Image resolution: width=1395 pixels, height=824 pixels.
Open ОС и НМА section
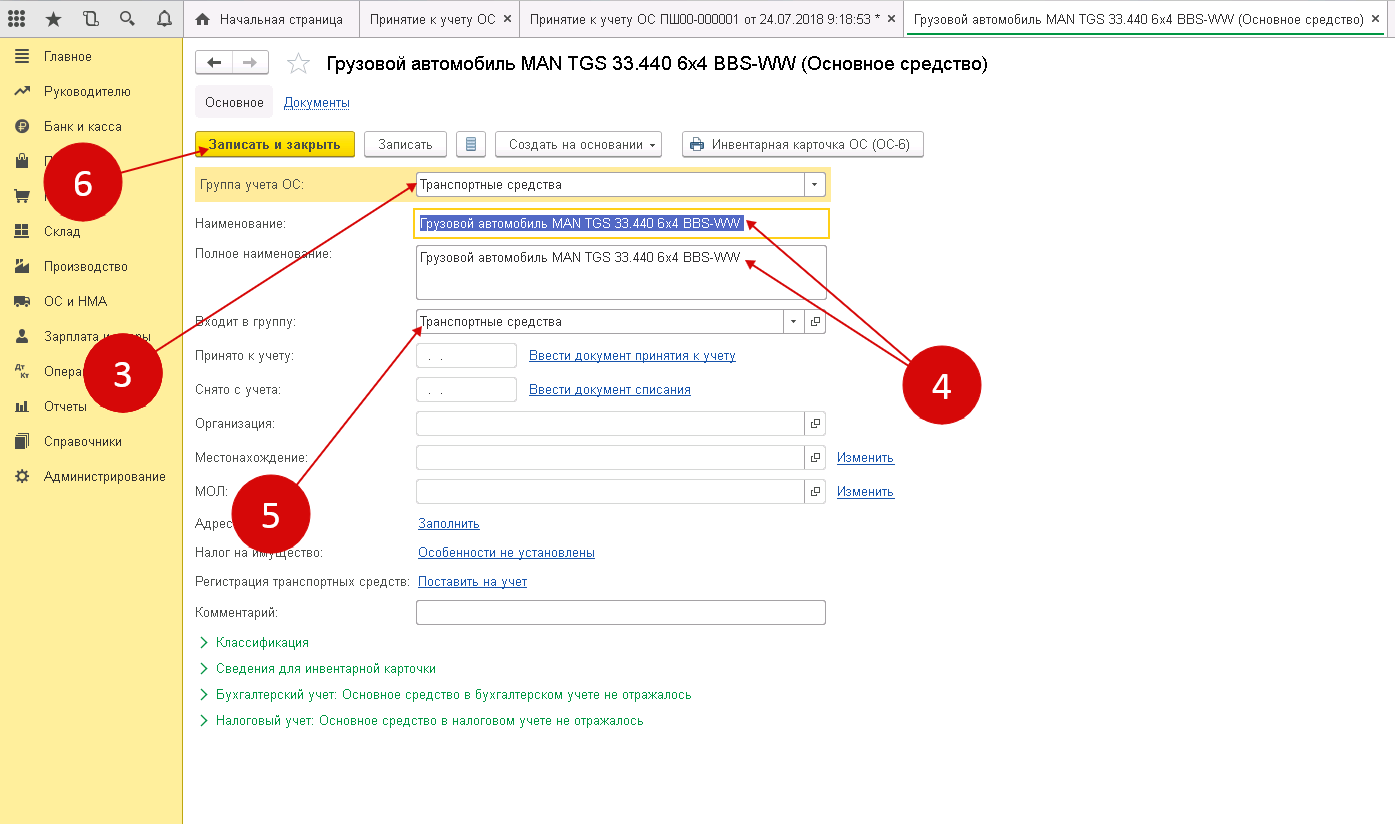pyautogui.click(x=75, y=302)
